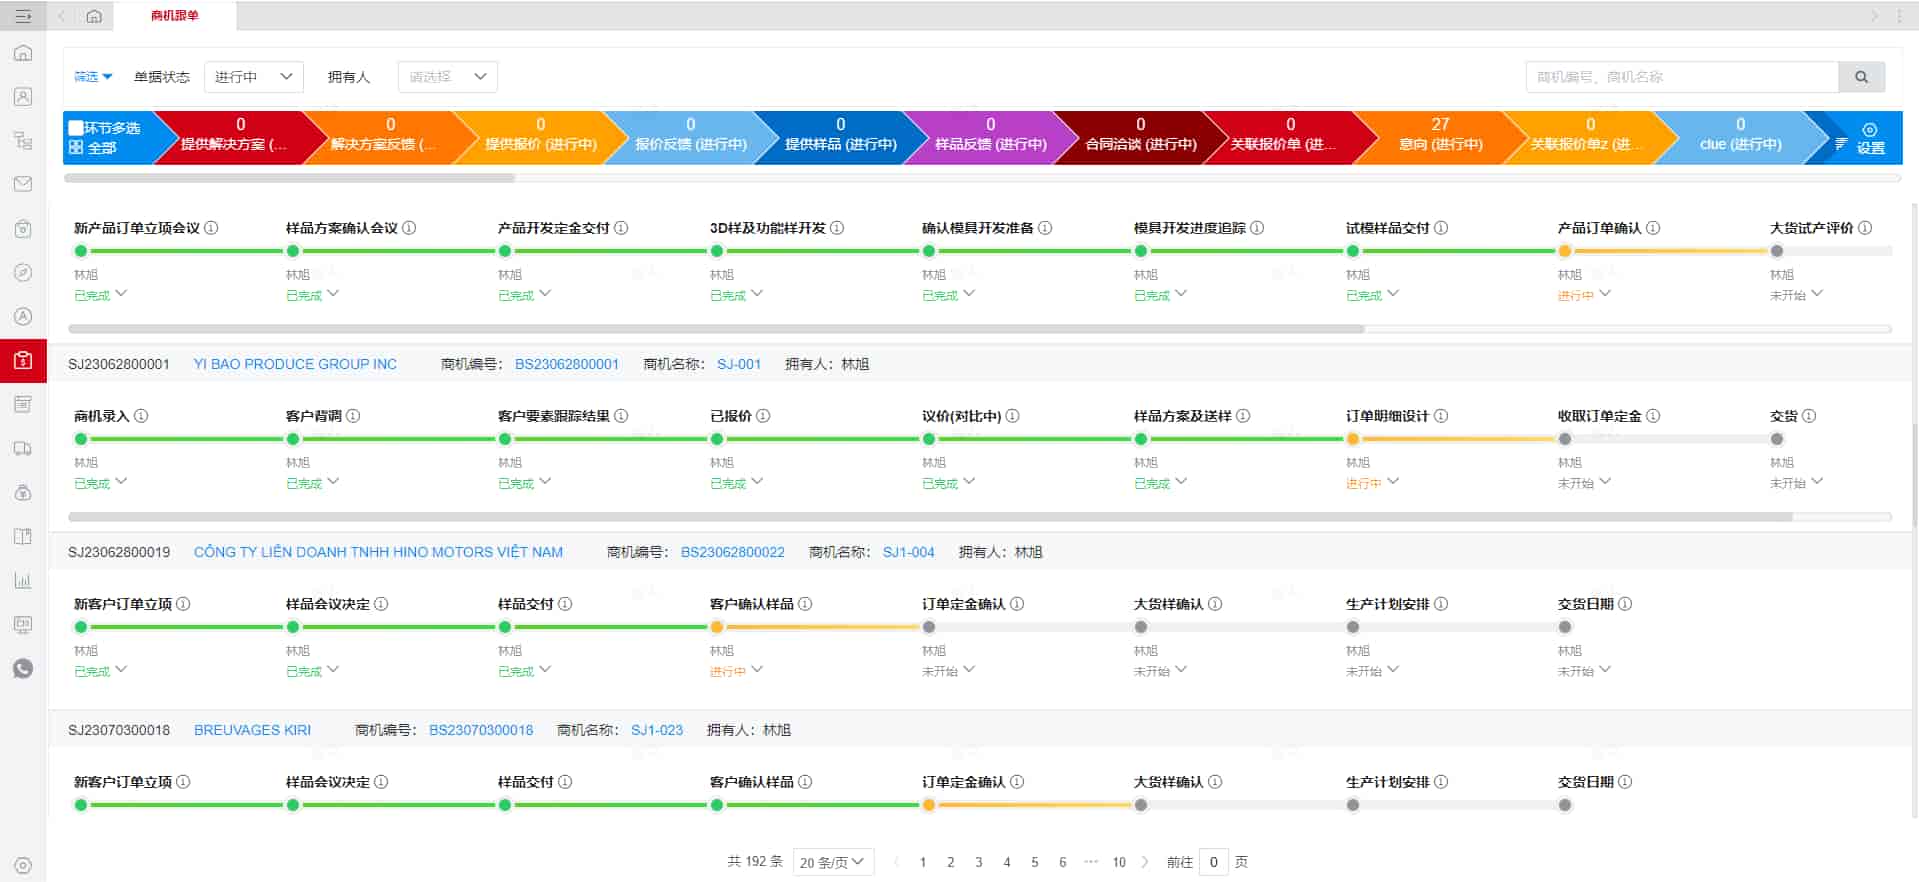This screenshot has width=1919, height=882.
Task: Open the settings gear at sidebar bottom
Action: [x=23, y=866]
